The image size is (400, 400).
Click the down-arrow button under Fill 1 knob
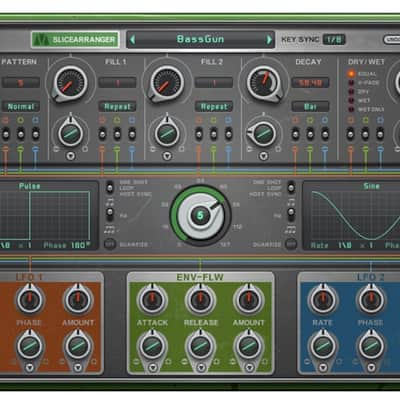71,156
